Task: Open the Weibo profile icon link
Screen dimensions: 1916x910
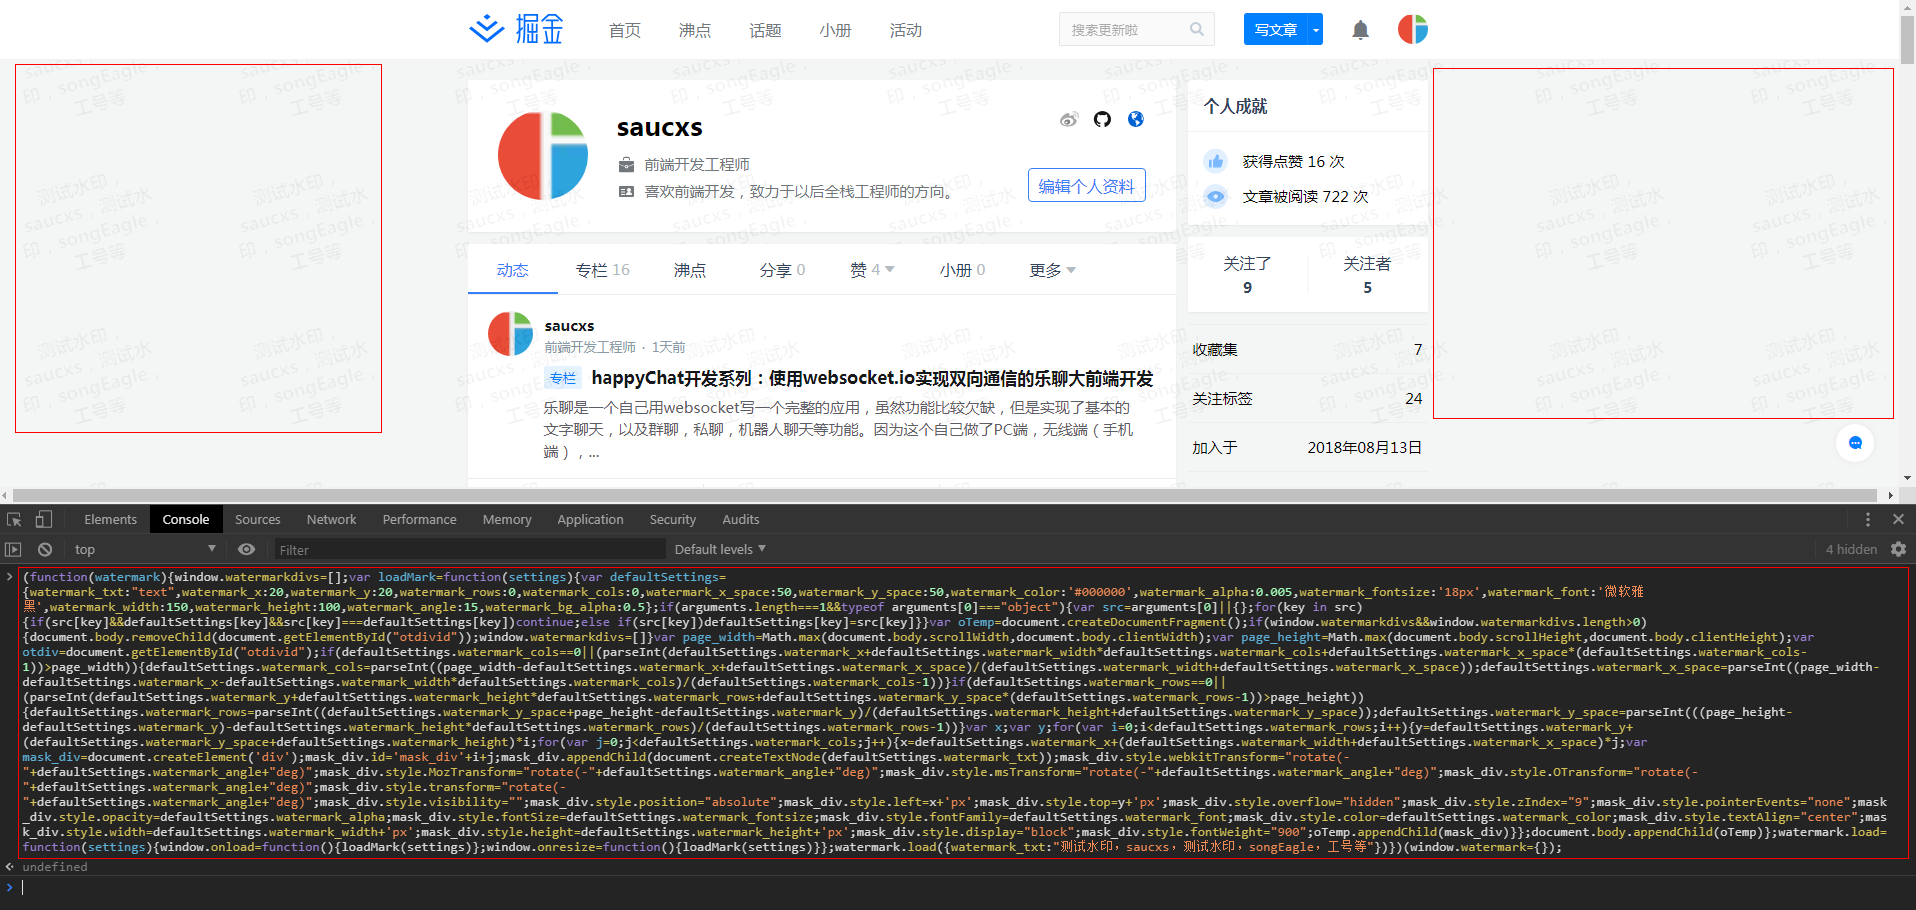Action: 1069,120
